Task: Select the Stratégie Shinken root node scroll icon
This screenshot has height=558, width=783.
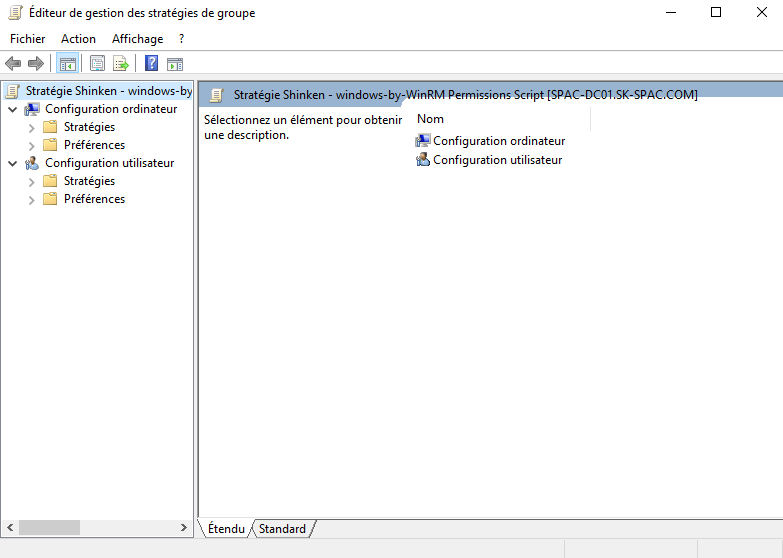Action: click(x=13, y=91)
